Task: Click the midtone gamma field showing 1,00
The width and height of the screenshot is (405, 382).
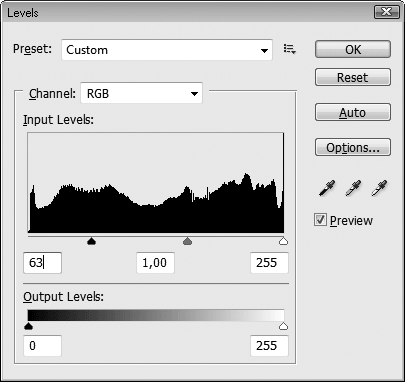Action: pyautogui.click(x=155, y=263)
